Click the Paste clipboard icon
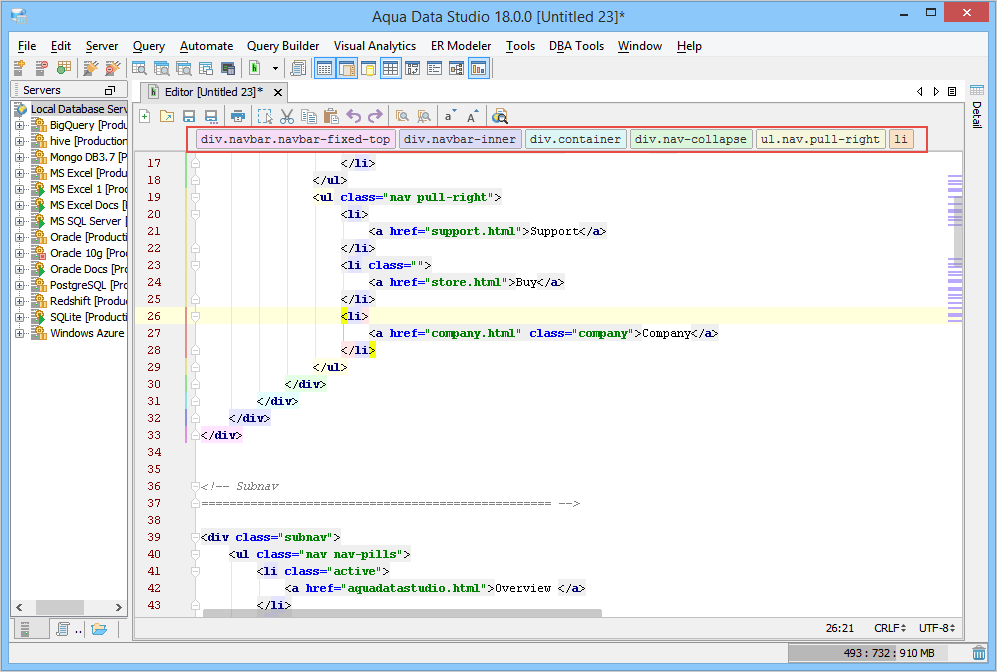 (x=330, y=116)
